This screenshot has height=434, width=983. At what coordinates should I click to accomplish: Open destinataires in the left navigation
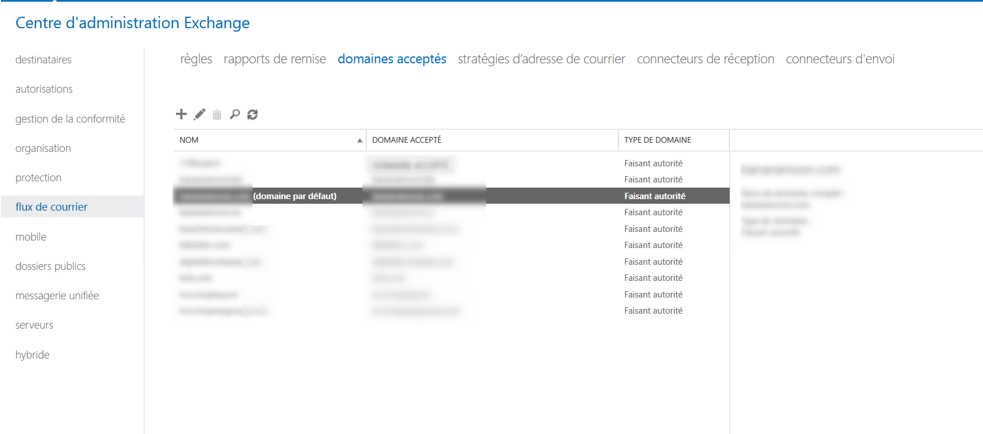pyautogui.click(x=43, y=60)
